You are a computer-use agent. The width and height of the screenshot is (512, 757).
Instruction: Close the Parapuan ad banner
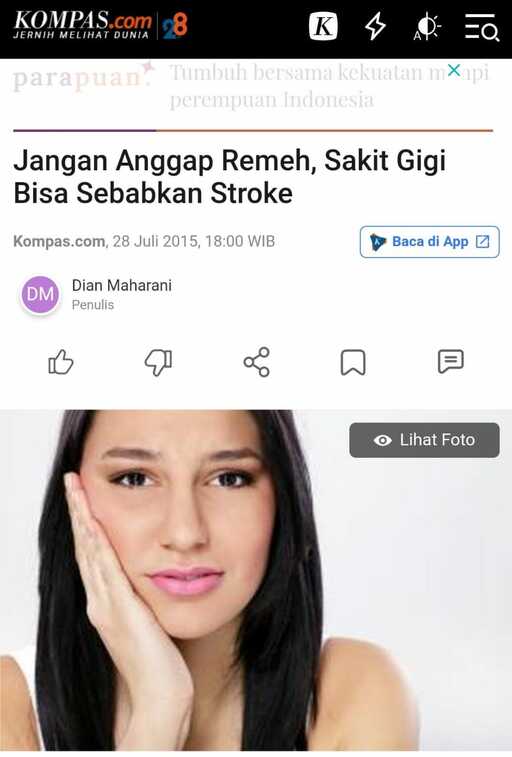(454, 70)
